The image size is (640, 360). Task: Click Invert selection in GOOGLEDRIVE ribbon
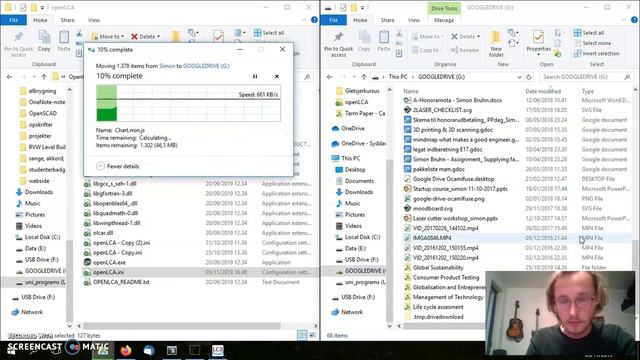pyautogui.click(x=596, y=53)
